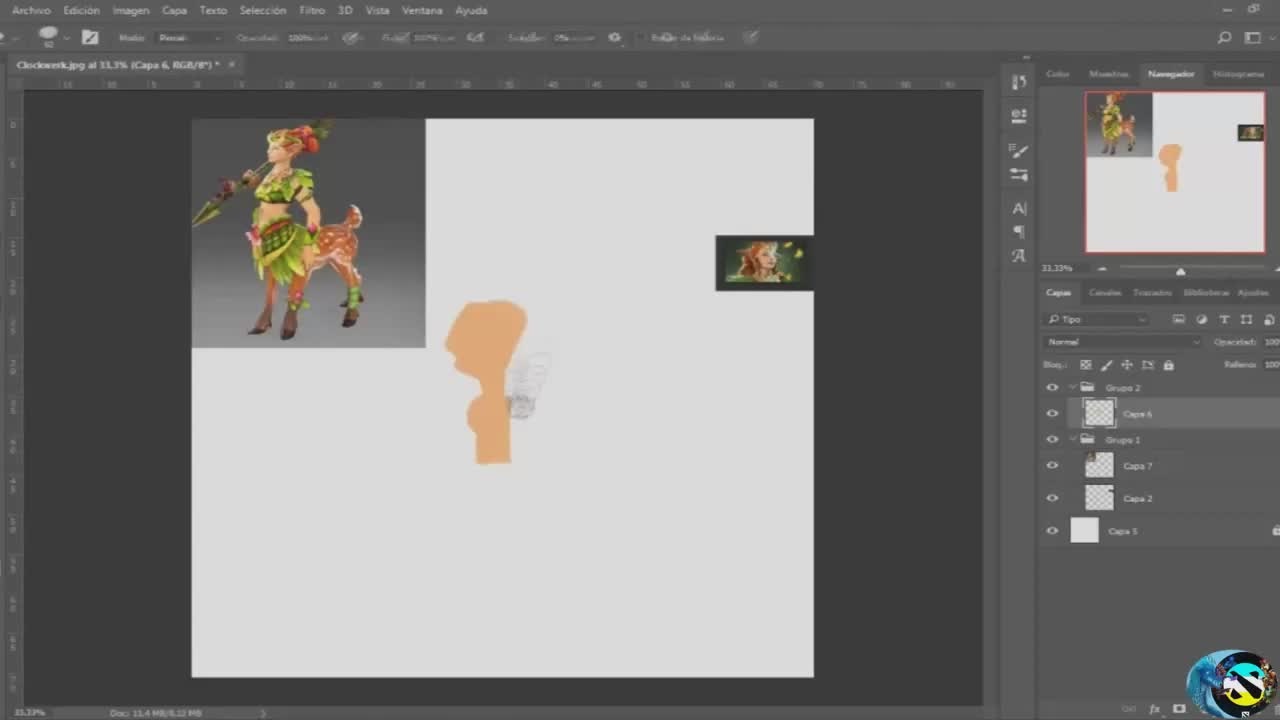Select the Capa 6 layer thumbnail
This screenshot has width=1280, height=720.
[1099, 413]
